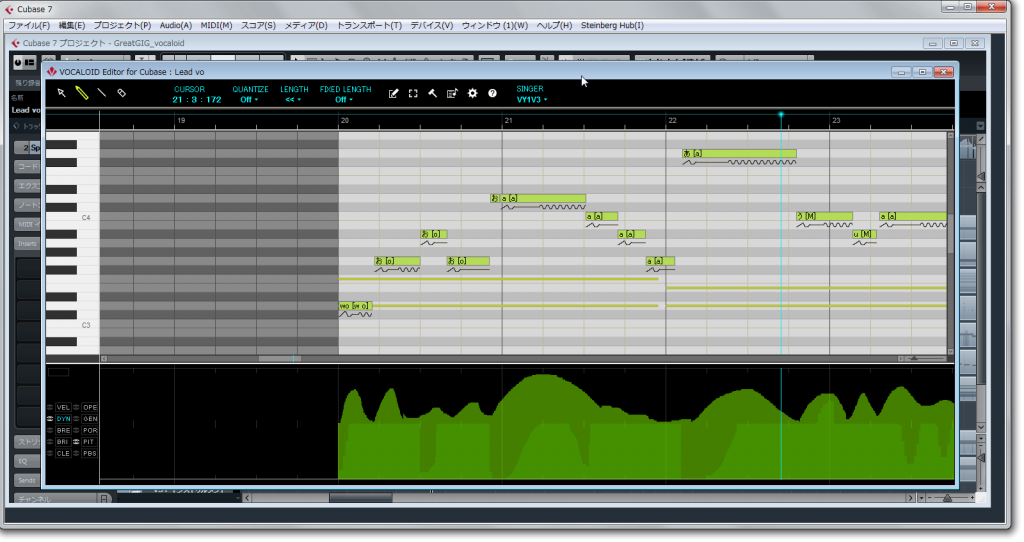Click the piano roll horizontal scrollbar thumb
Viewport: 1024px width, 542px height.
pos(280,359)
